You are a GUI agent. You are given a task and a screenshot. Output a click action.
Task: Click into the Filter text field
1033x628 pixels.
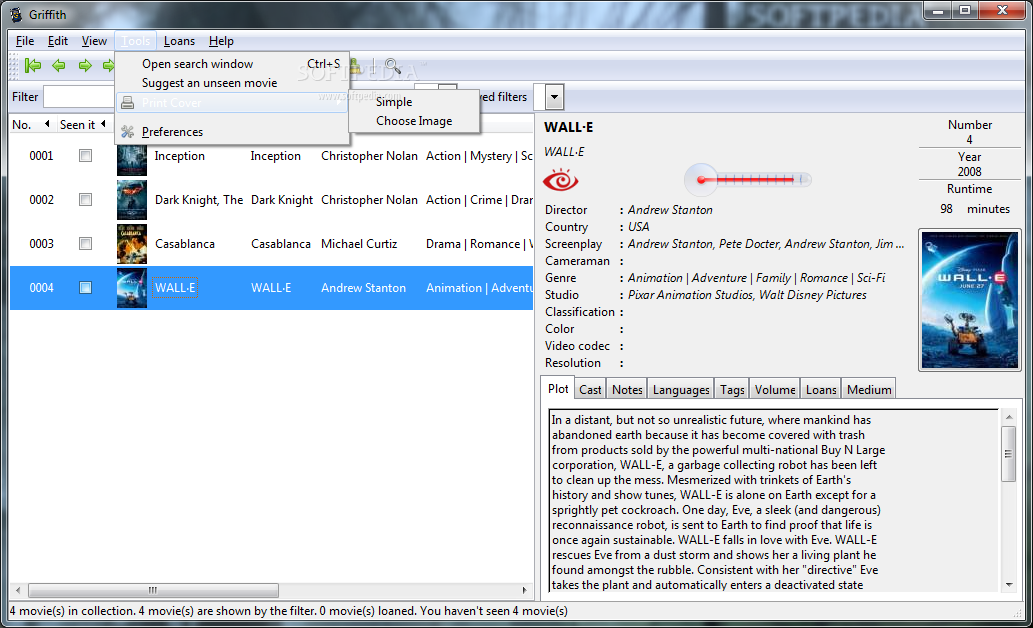tap(79, 97)
